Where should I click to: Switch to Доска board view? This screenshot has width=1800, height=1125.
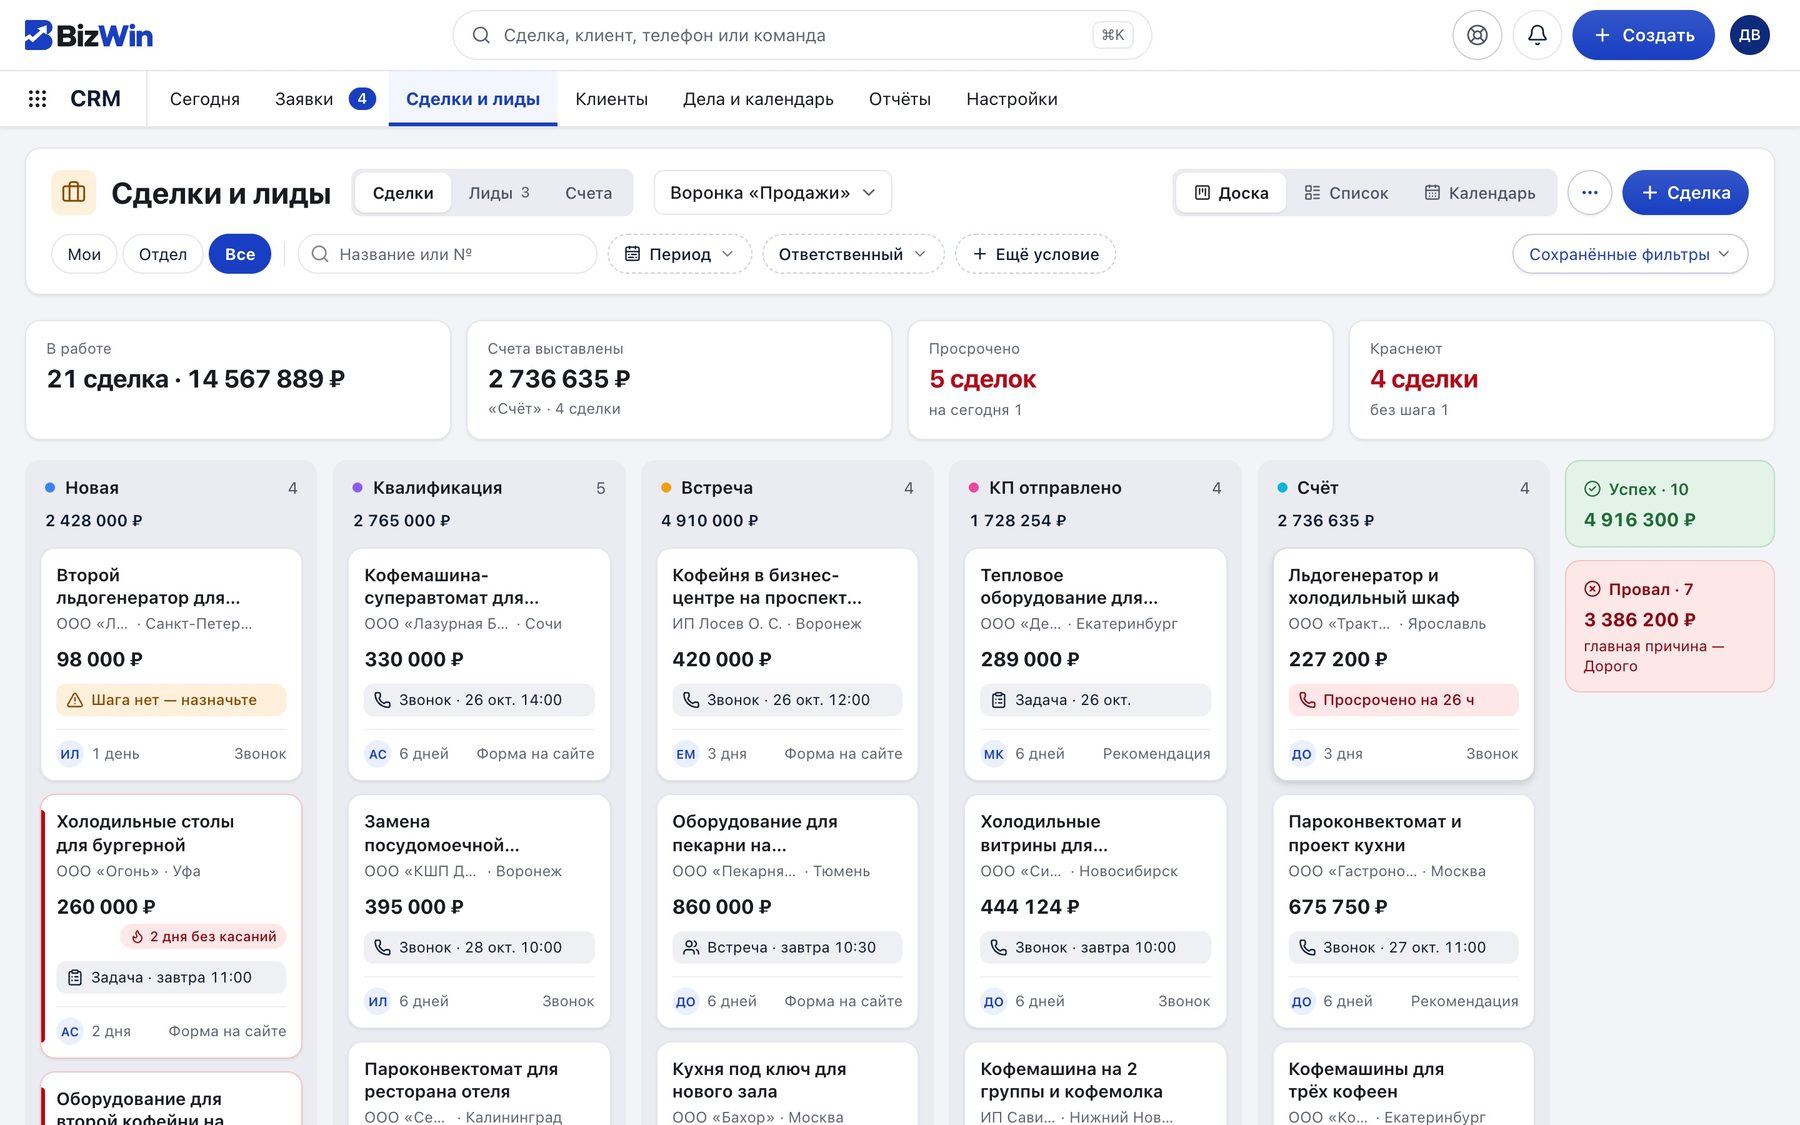[1232, 193]
